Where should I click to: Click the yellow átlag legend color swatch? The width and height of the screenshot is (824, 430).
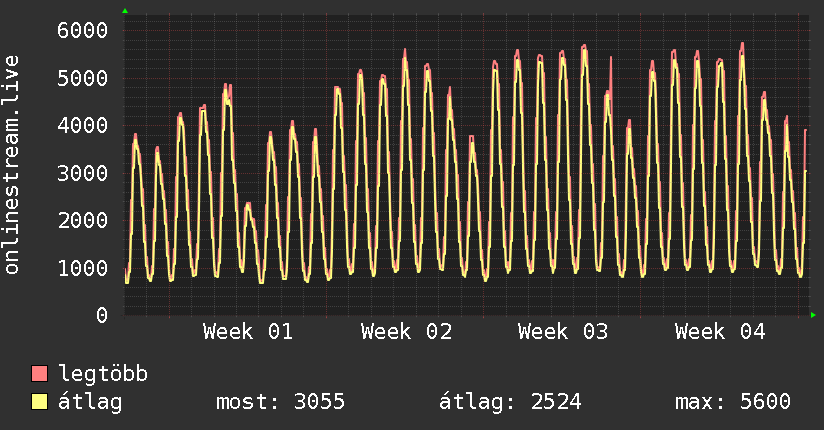point(40,402)
